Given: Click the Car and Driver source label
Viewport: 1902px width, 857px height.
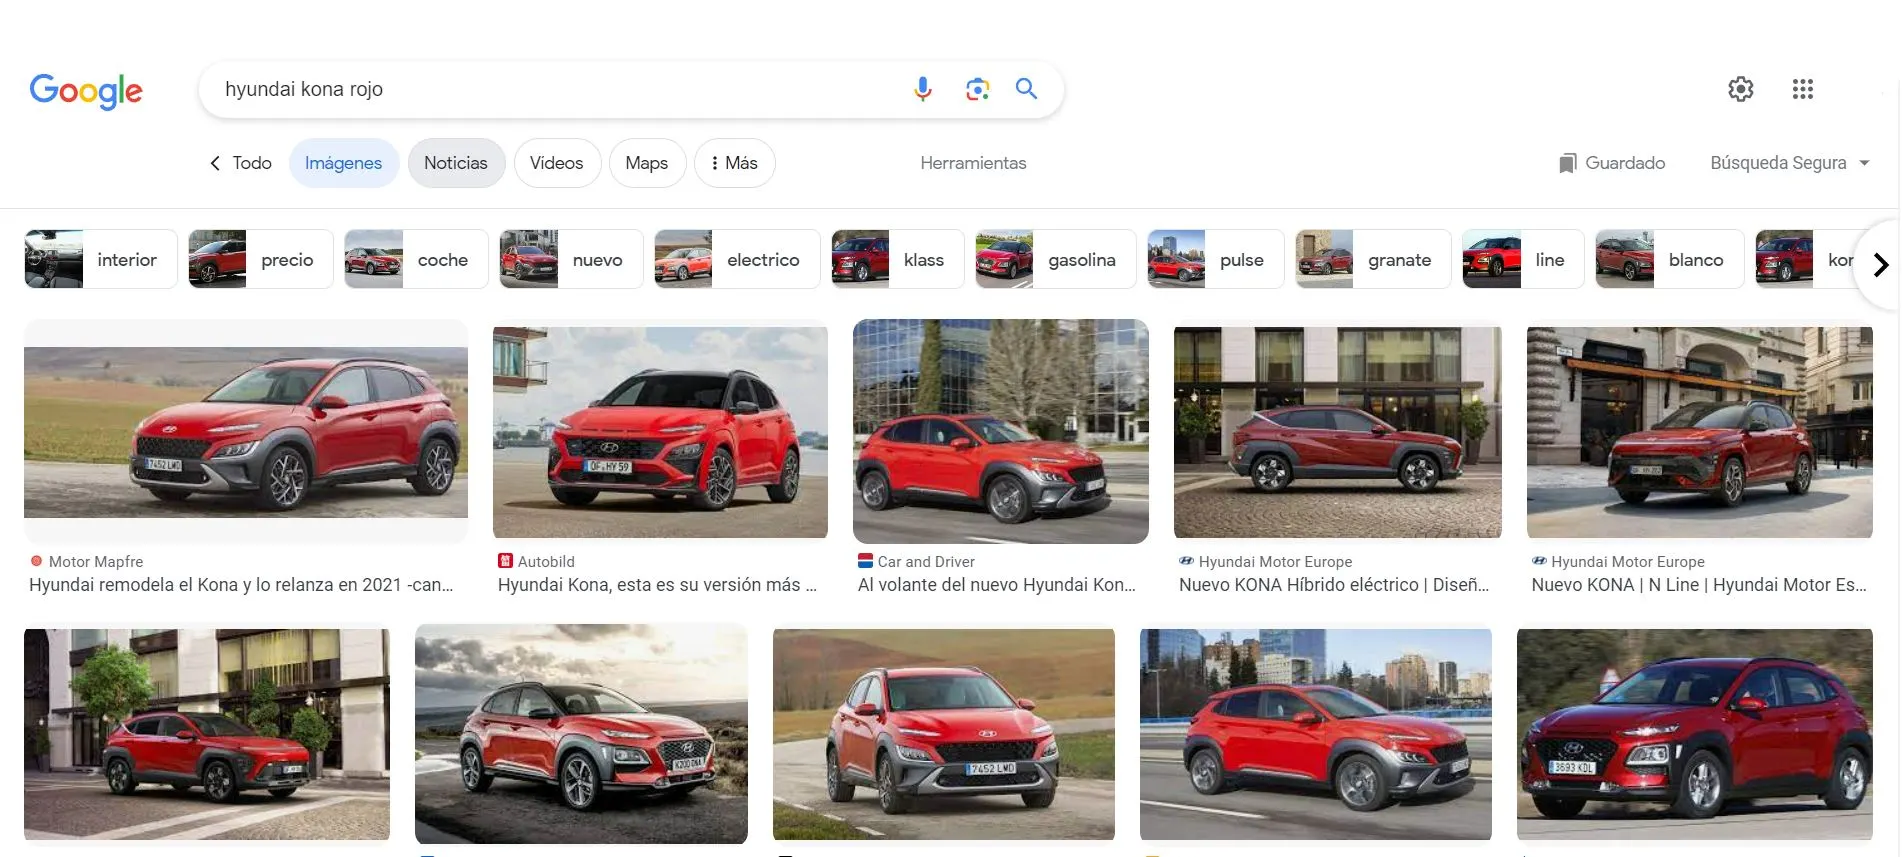Looking at the screenshot, I should 926,562.
